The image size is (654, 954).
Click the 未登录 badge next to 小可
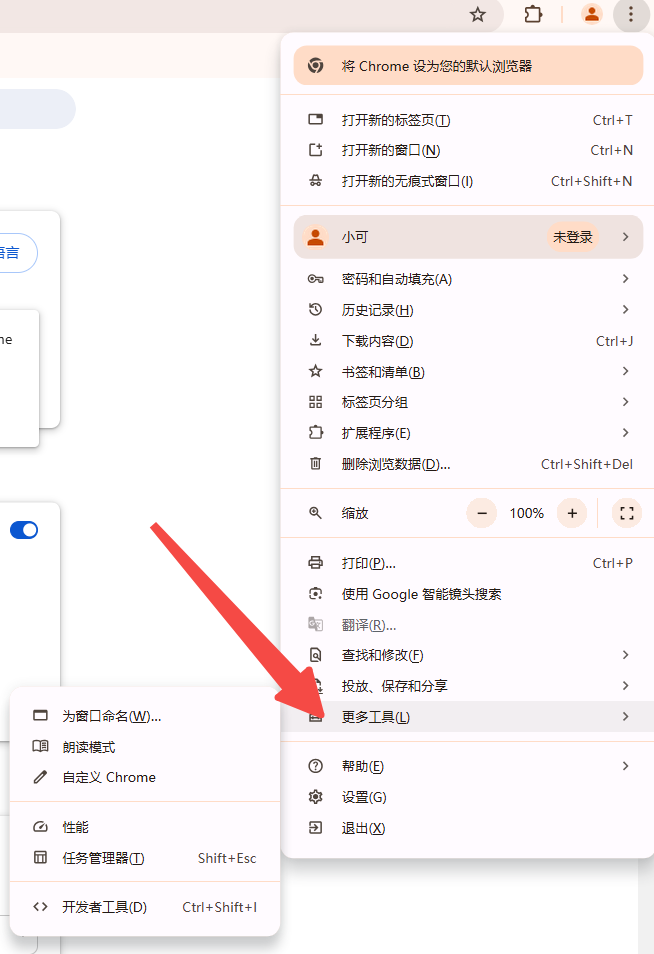[572, 237]
